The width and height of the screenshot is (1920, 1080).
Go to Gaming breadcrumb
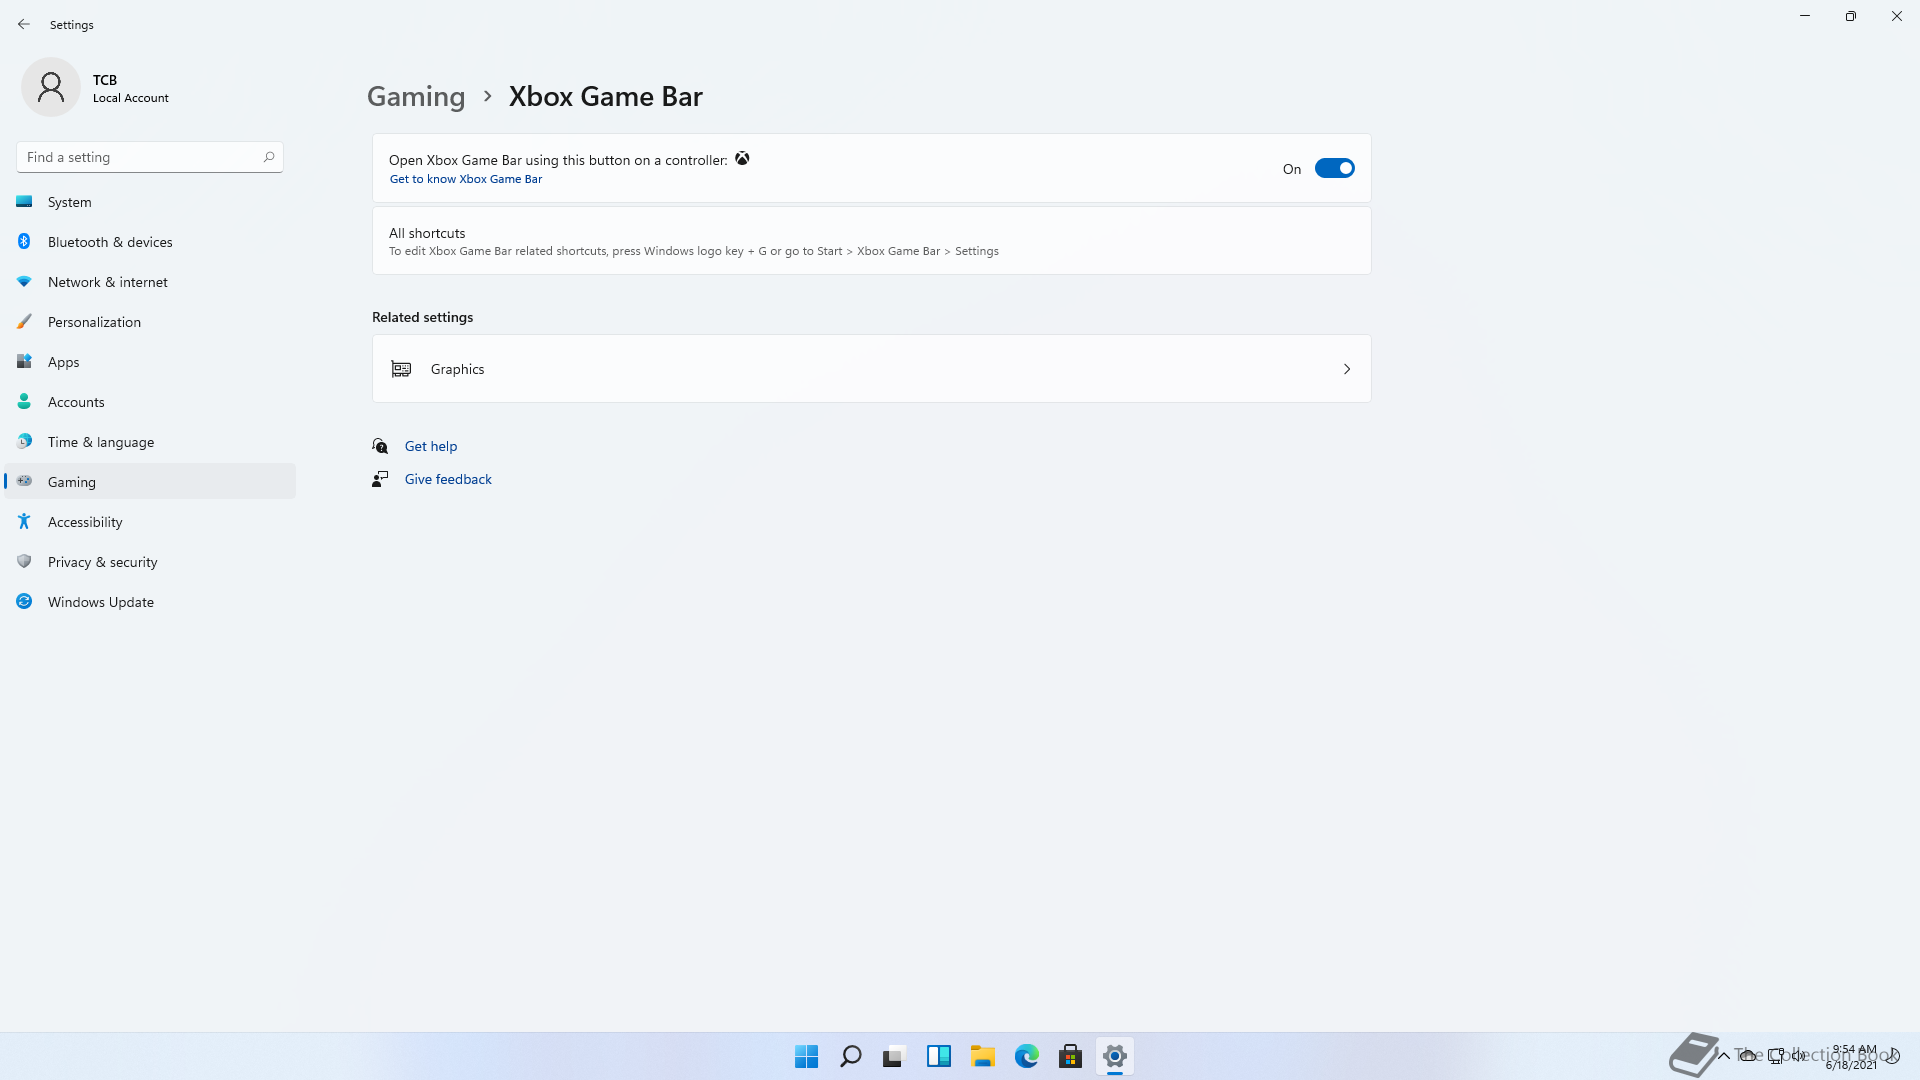416,96
